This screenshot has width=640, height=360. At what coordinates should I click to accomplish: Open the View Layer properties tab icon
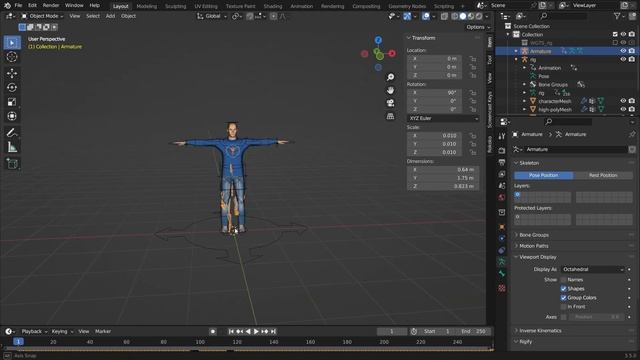tap(502, 174)
